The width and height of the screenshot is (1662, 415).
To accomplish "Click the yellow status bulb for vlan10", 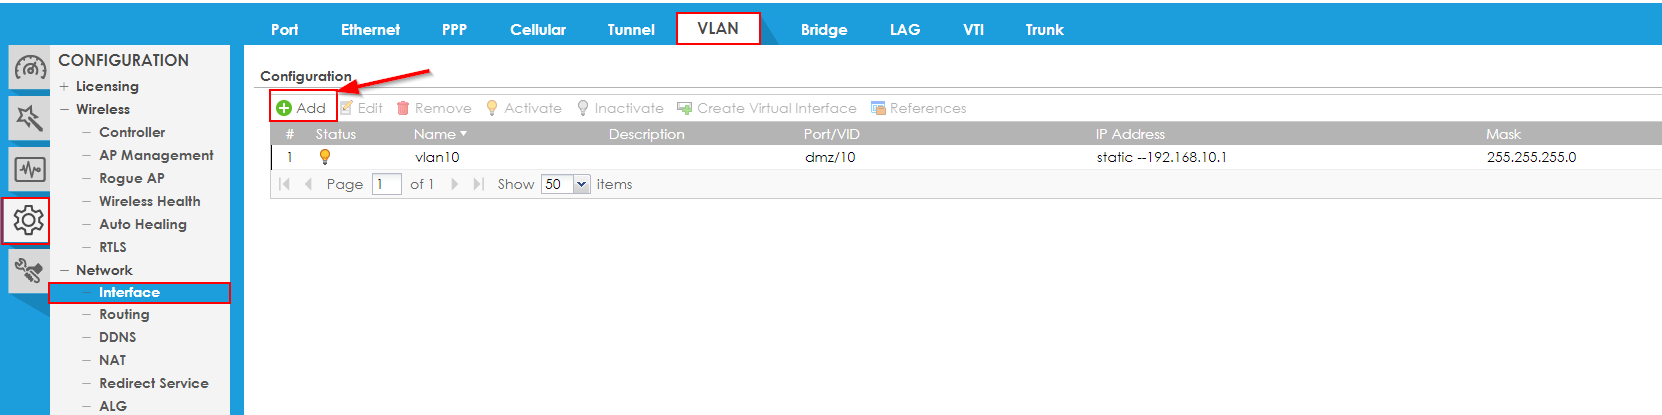I will click(x=325, y=157).
